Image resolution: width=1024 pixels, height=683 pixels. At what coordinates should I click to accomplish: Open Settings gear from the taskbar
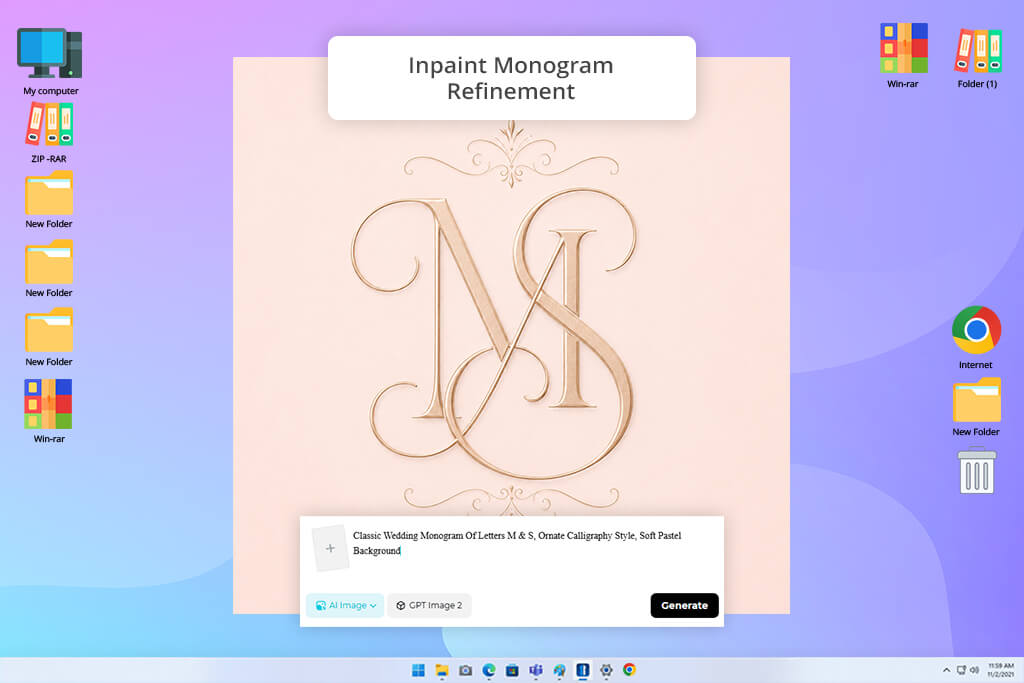click(x=607, y=670)
